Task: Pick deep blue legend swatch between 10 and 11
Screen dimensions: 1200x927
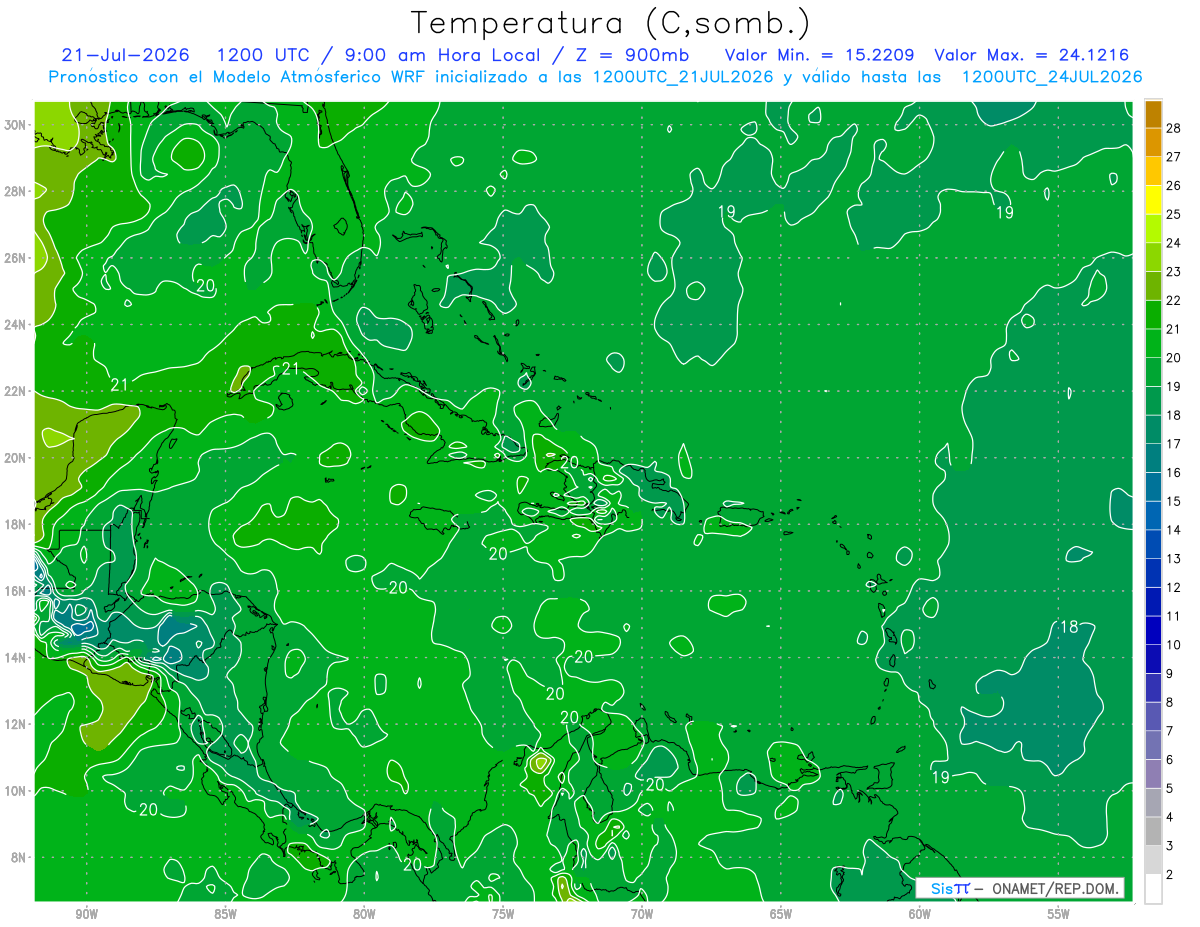Action: click(x=1153, y=631)
